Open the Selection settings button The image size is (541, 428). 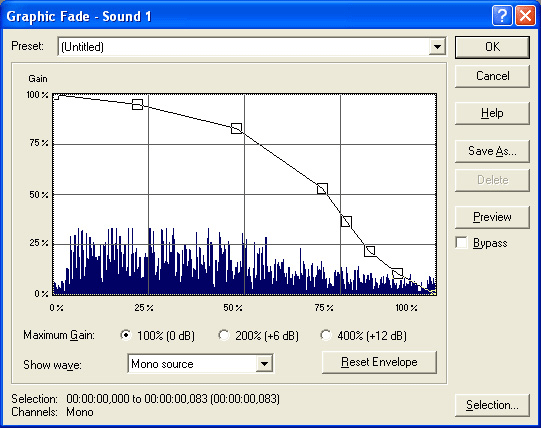(x=492, y=405)
